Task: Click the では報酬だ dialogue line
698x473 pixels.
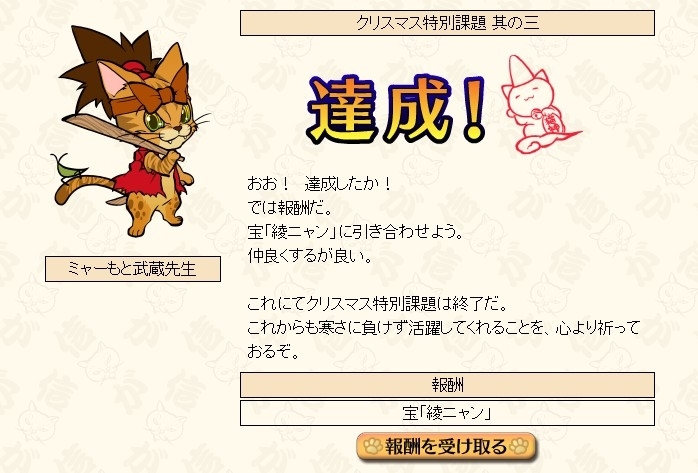Action: coord(289,207)
